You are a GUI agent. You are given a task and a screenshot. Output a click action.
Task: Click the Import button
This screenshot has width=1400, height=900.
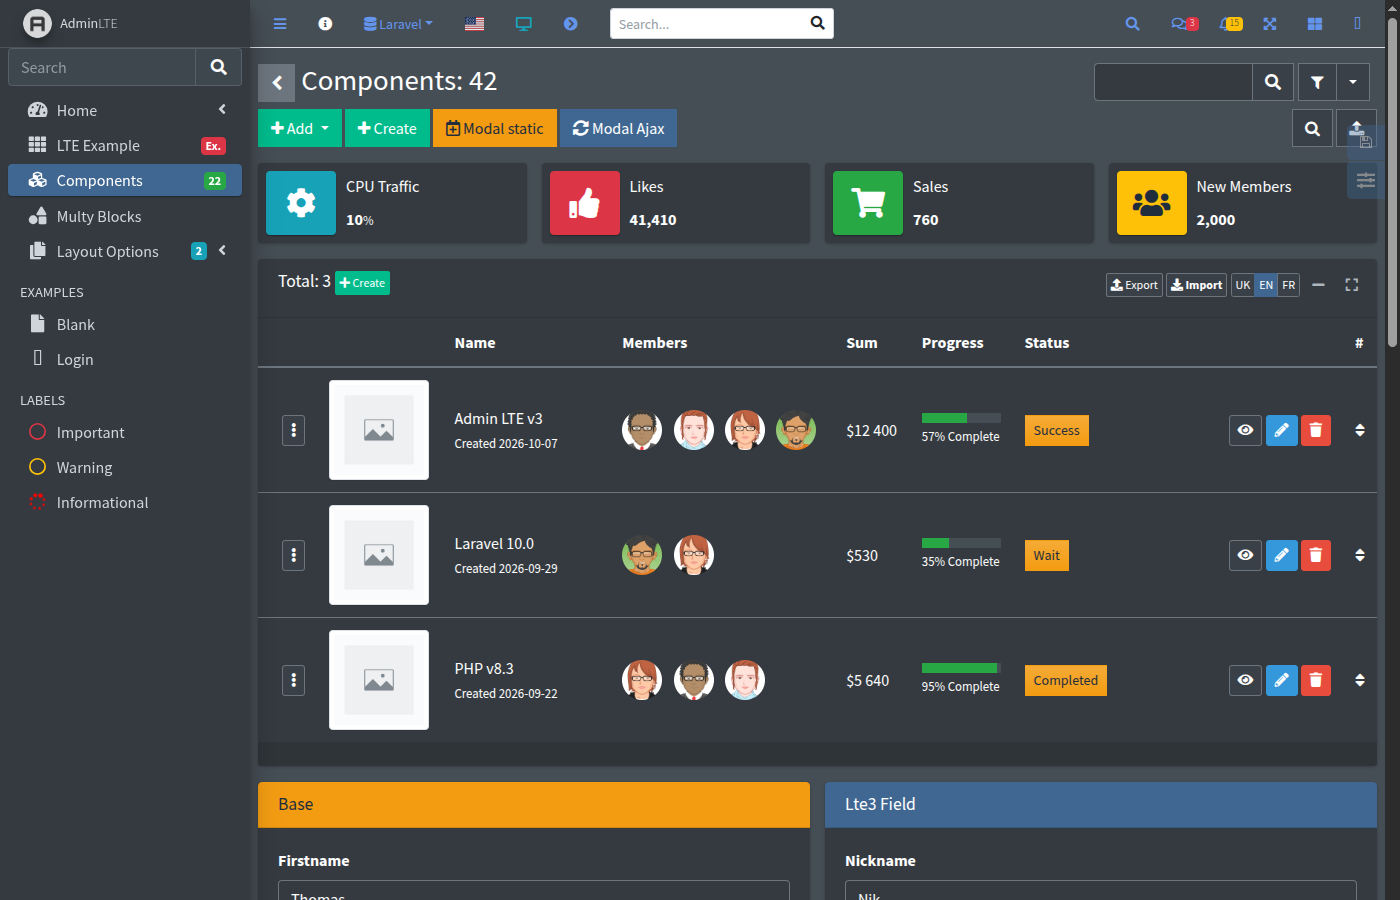[x=1197, y=285]
